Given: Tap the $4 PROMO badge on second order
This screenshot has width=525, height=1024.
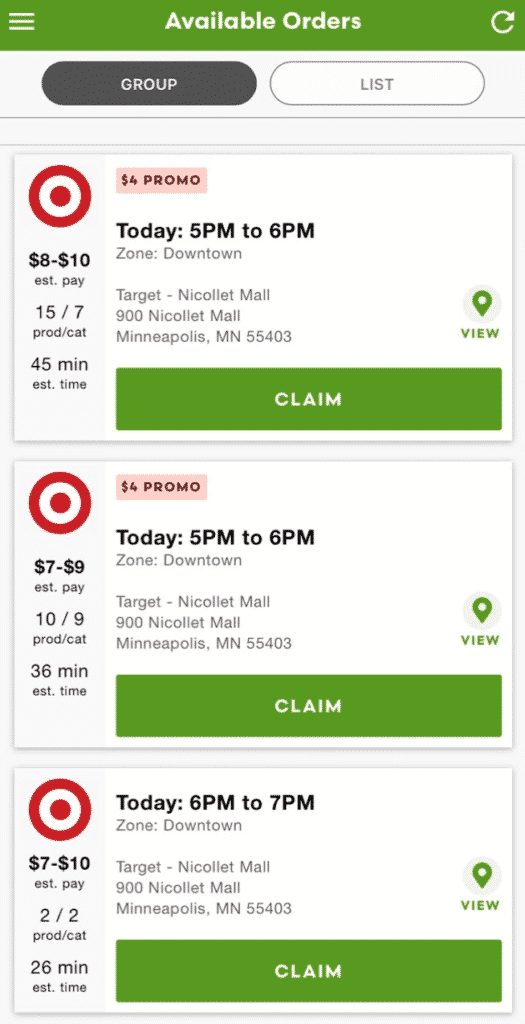Looking at the screenshot, I should (161, 487).
